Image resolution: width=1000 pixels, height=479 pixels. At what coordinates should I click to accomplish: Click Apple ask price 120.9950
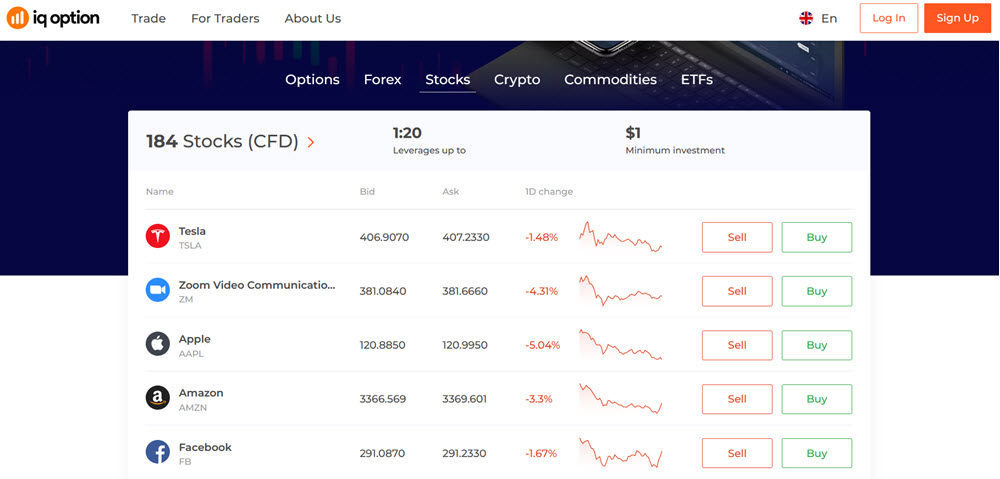pyautogui.click(x=465, y=345)
